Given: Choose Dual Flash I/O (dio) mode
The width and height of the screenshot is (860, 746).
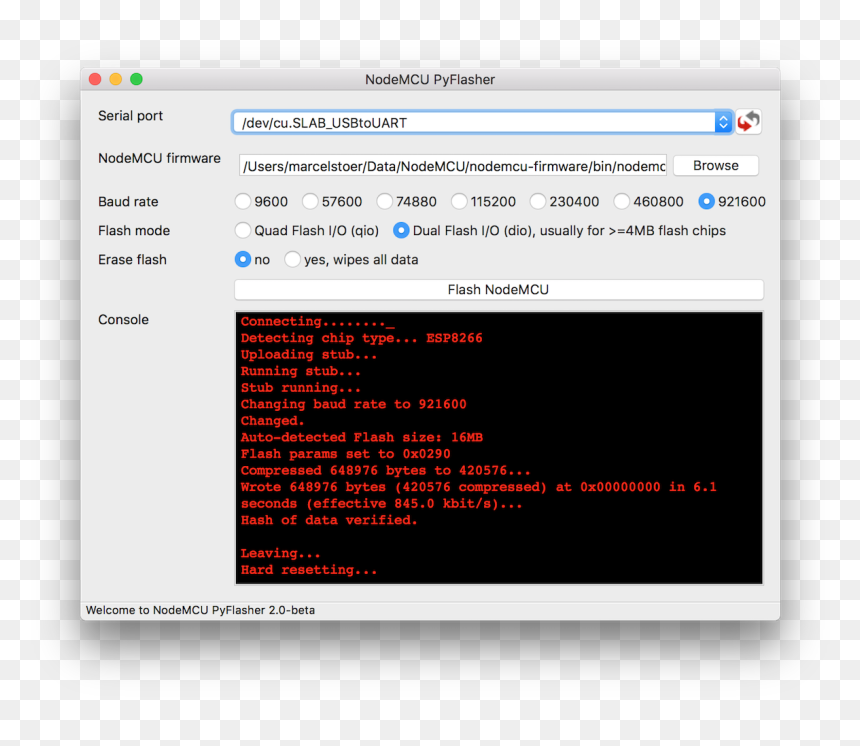Looking at the screenshot, I should click(559, 230).
